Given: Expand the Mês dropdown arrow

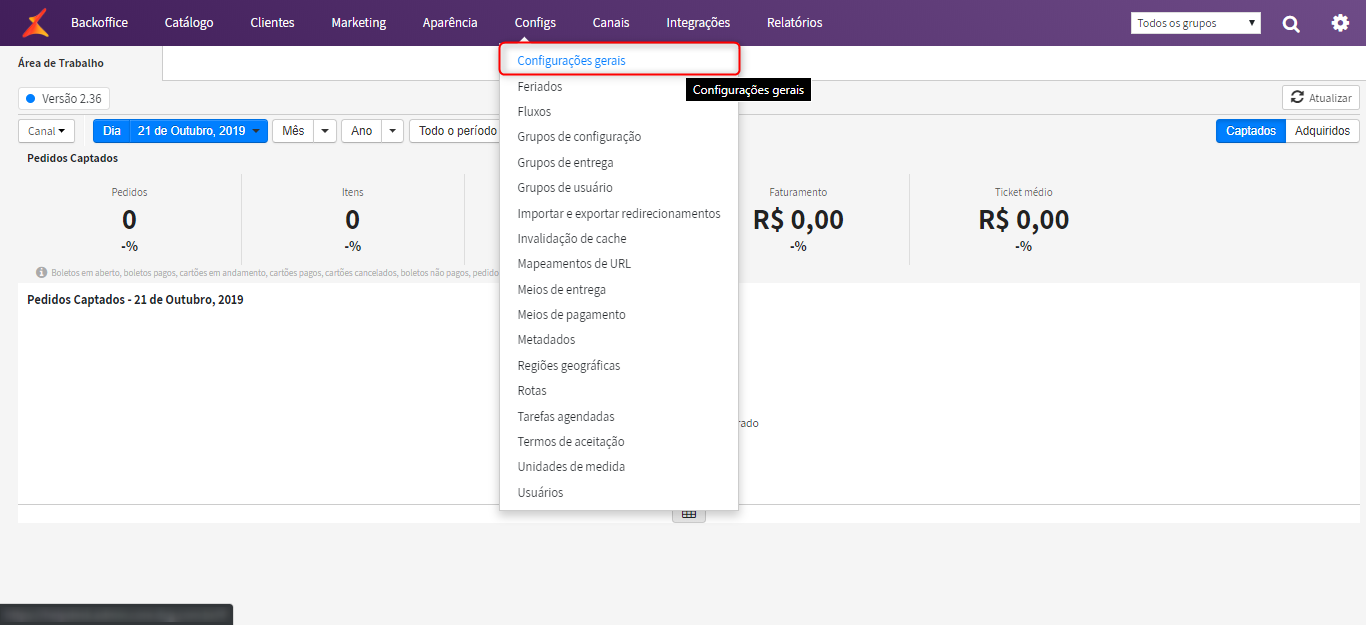Looking at the screenshot, I should pos(325,131).
